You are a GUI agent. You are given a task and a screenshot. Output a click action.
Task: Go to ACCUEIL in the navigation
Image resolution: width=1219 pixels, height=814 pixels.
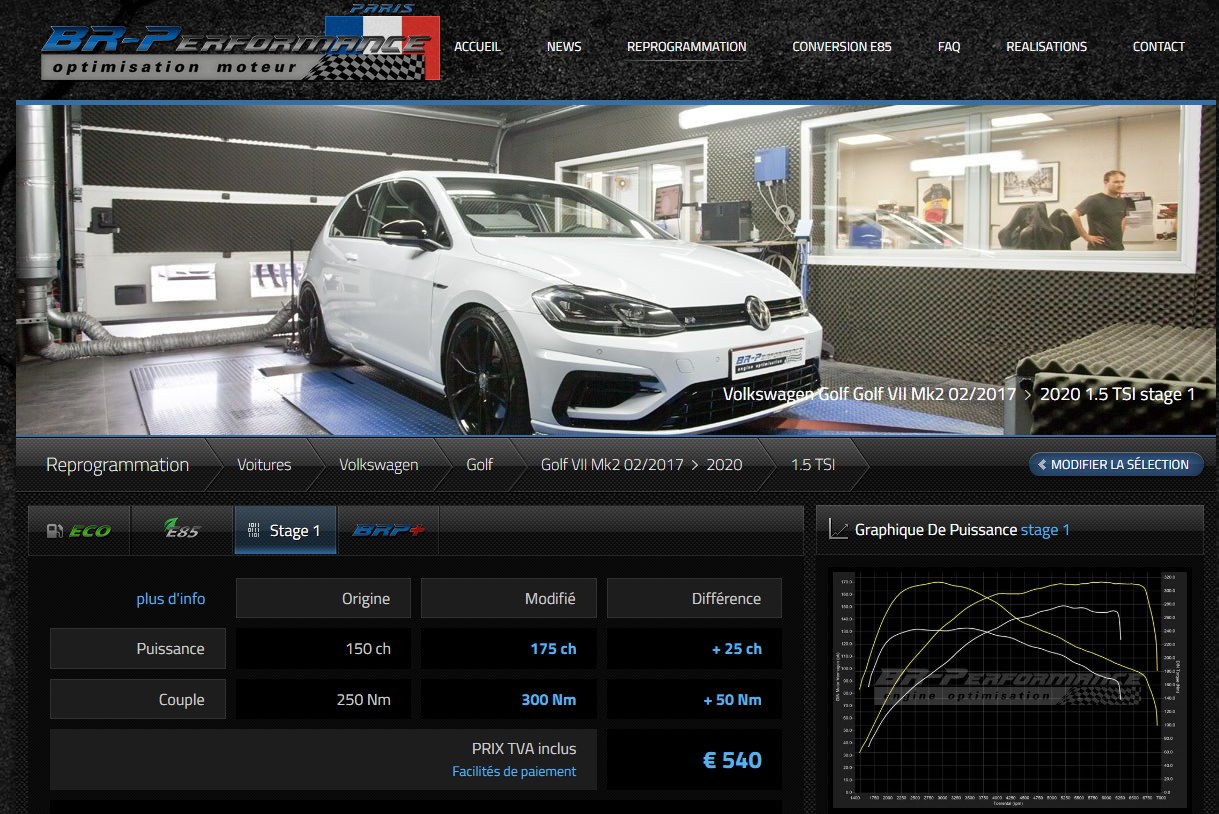478,46
